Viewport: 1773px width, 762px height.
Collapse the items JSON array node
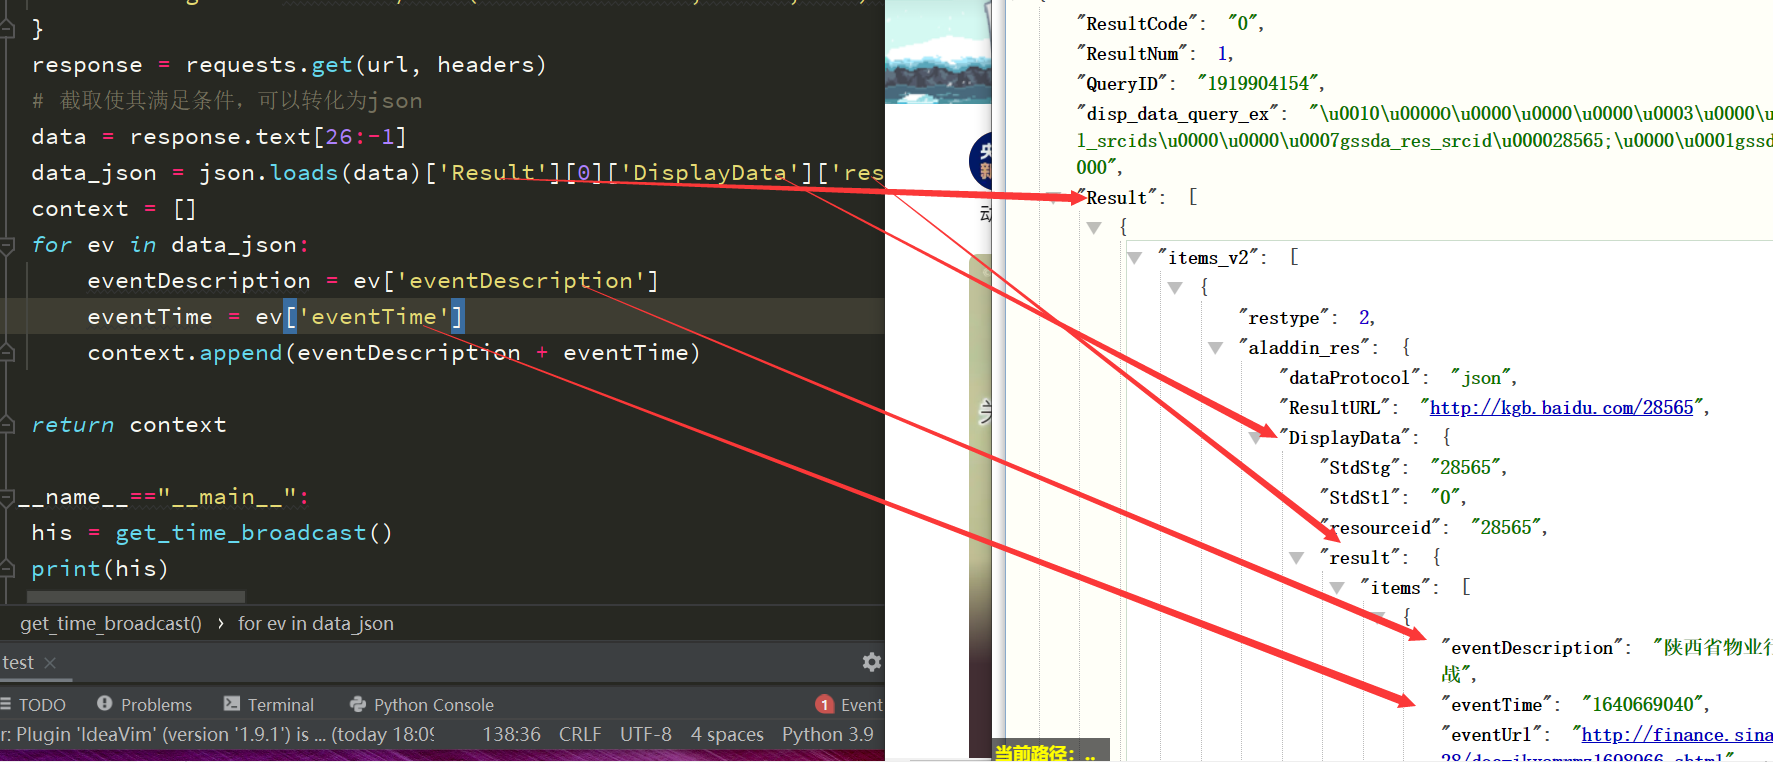point(1337,588)
